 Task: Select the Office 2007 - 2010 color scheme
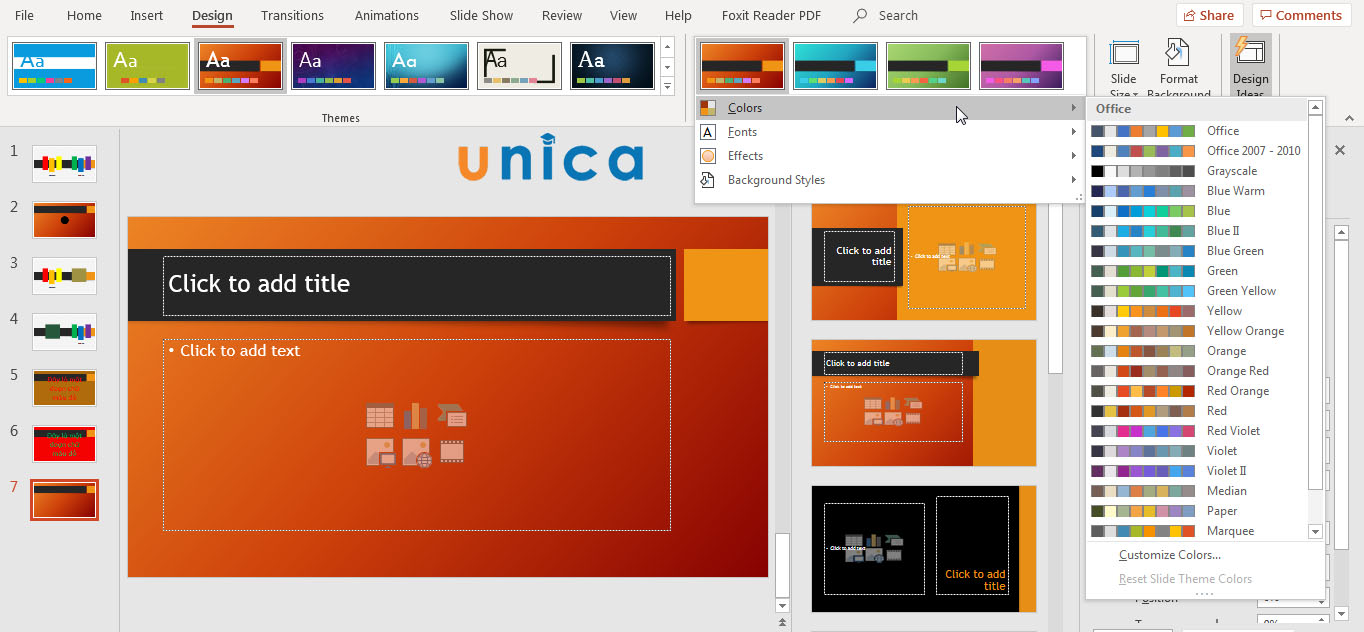(x=1197, y=151)
